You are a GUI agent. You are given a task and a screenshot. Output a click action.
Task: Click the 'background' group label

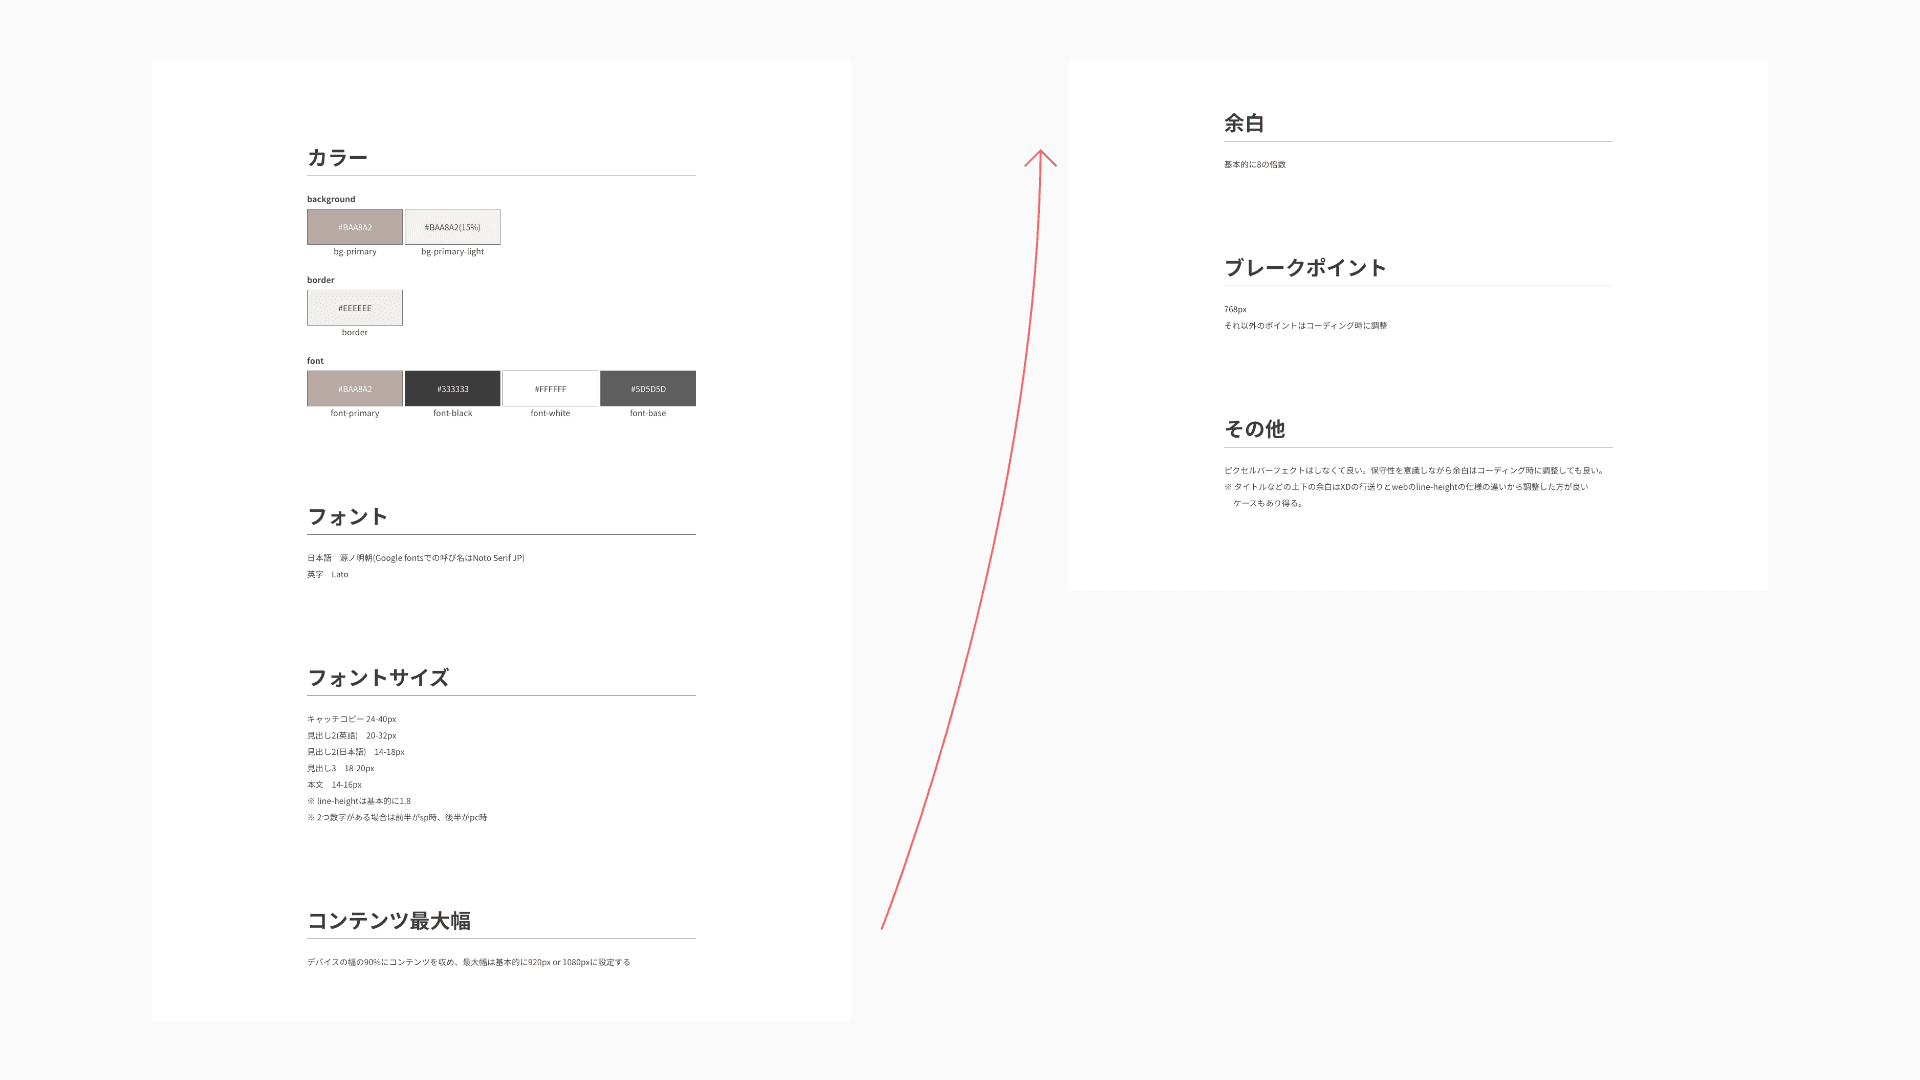click(331, 199)
